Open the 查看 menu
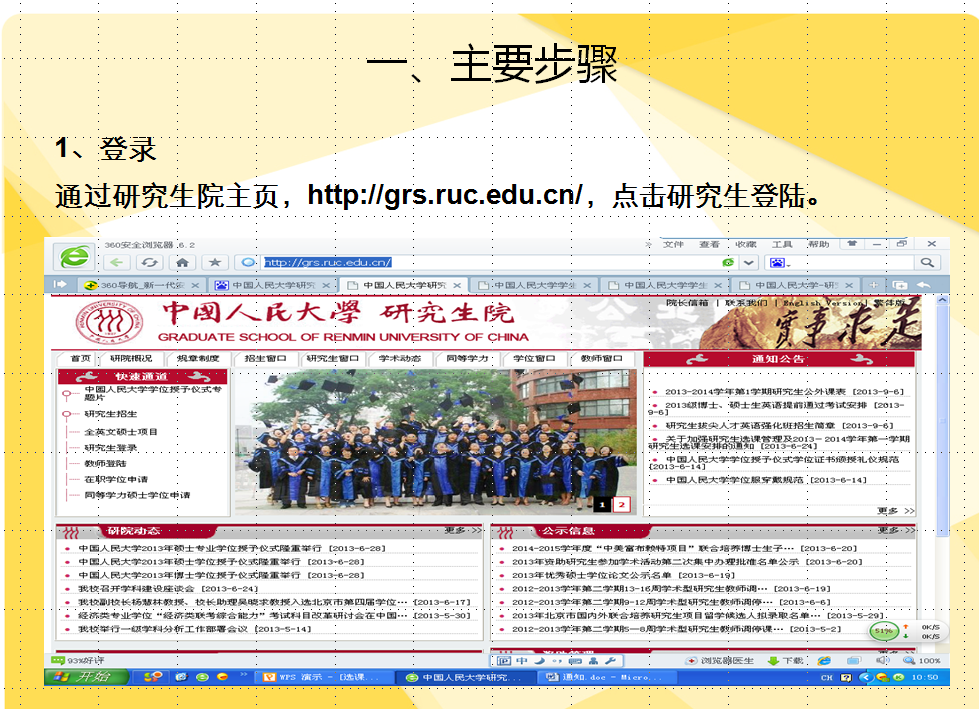Screen dimensions: 979x709 [709, 244]
